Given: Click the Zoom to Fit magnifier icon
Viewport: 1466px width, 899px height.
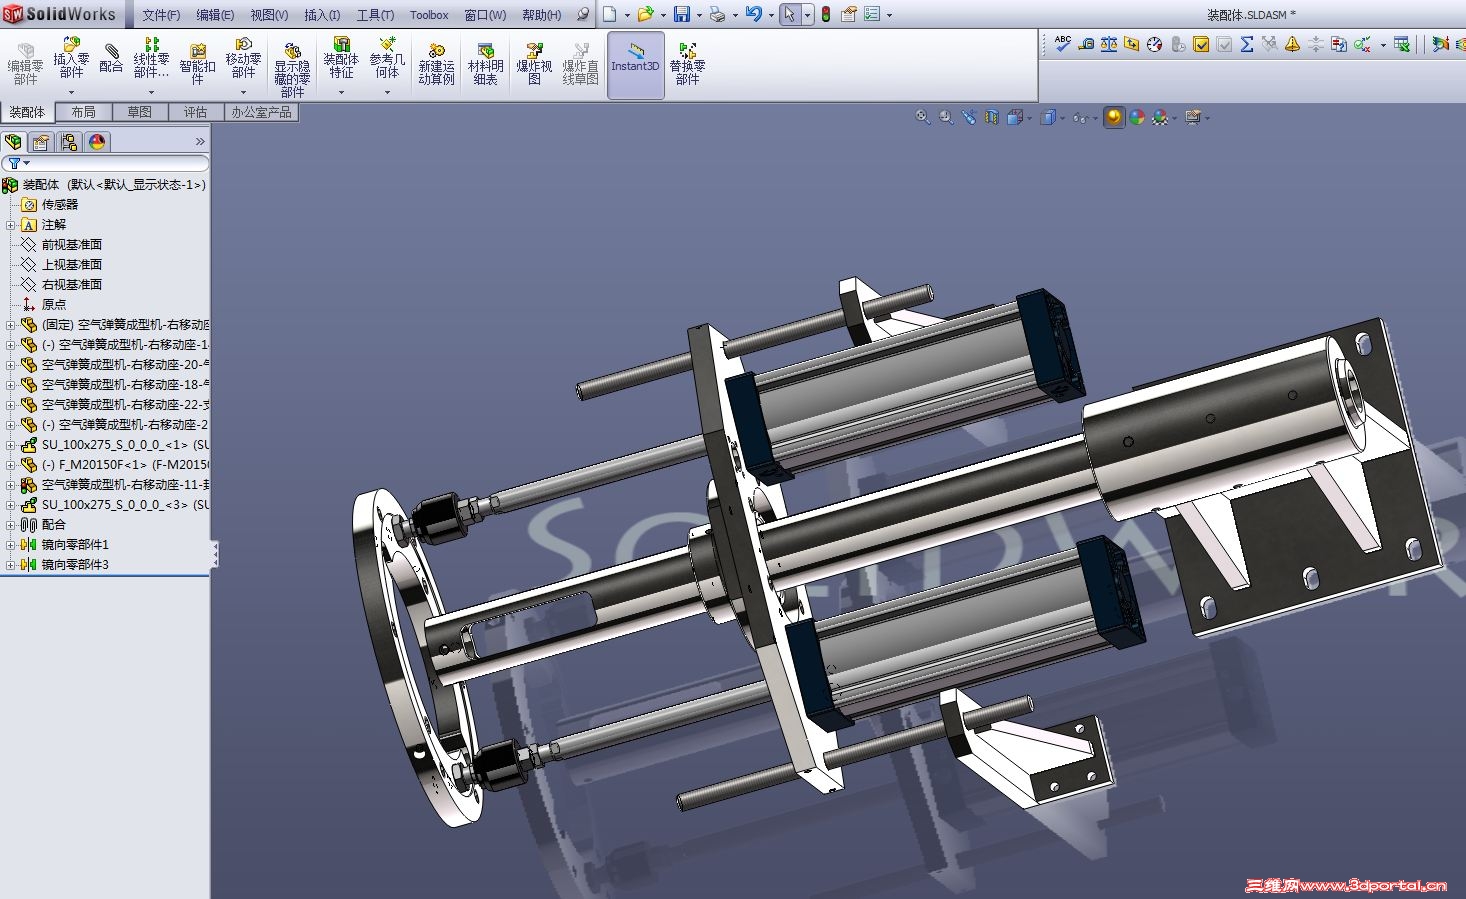Looking at the screenshot, I should click(923, 117).
